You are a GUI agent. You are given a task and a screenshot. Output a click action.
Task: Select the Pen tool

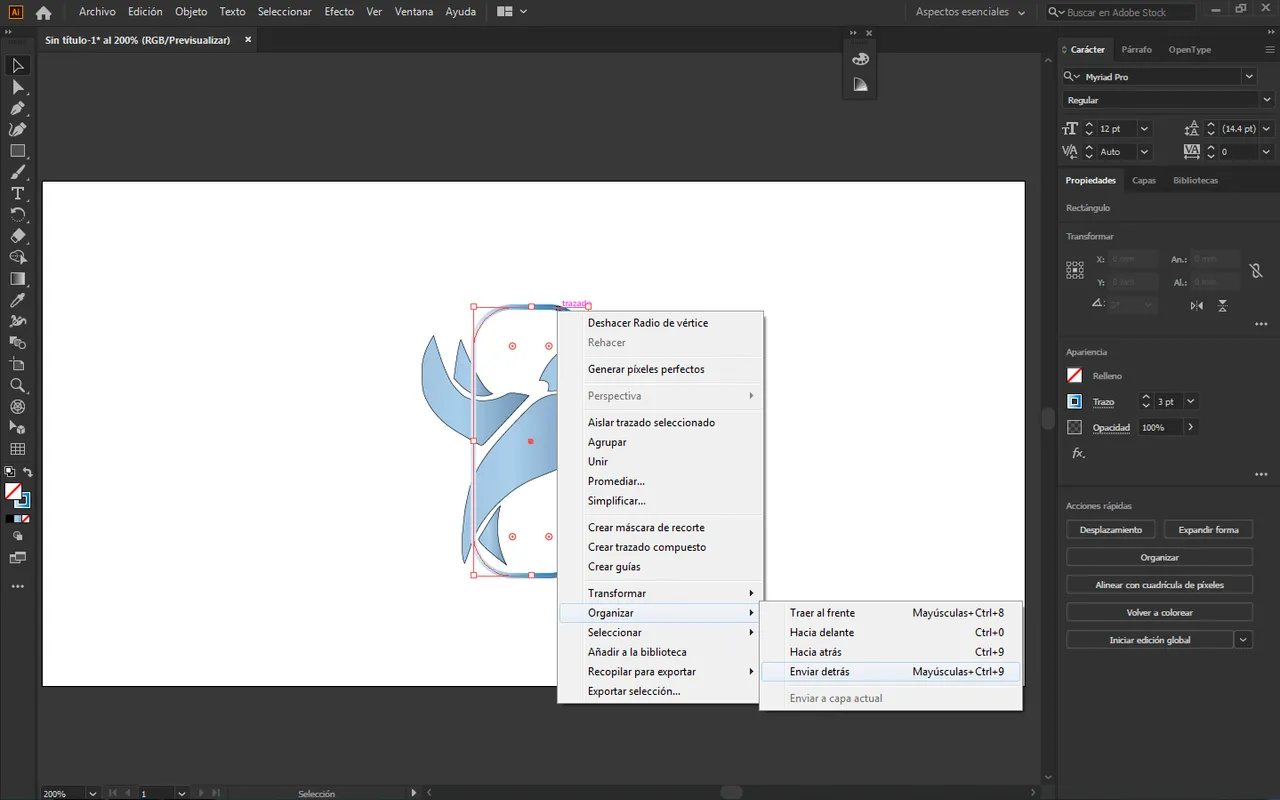[18, 108]
